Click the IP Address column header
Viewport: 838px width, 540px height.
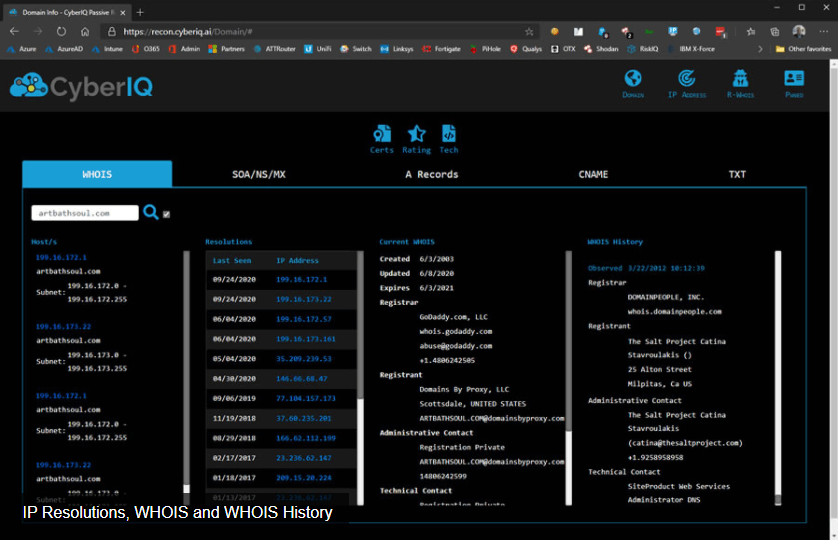click(297, 260)
